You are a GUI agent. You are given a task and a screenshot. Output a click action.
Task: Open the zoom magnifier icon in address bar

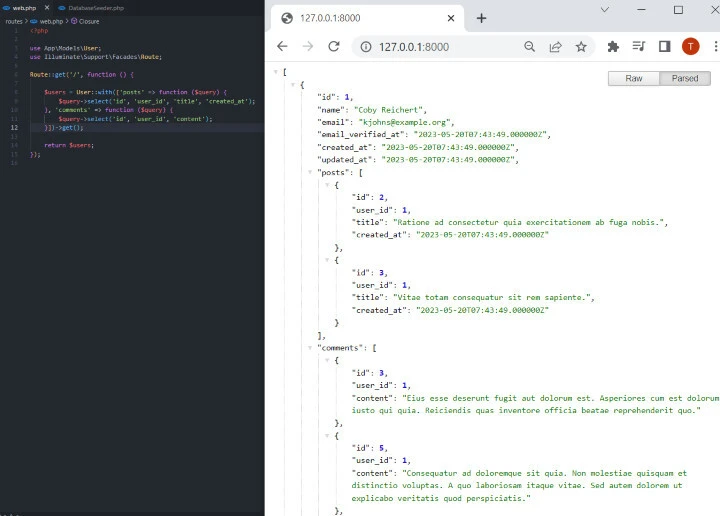pos(530,47)
